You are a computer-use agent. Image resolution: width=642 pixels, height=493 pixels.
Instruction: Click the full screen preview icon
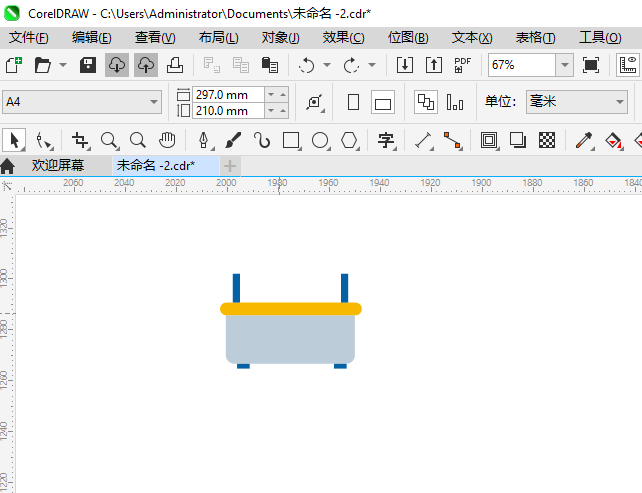[x=590, y=65]
